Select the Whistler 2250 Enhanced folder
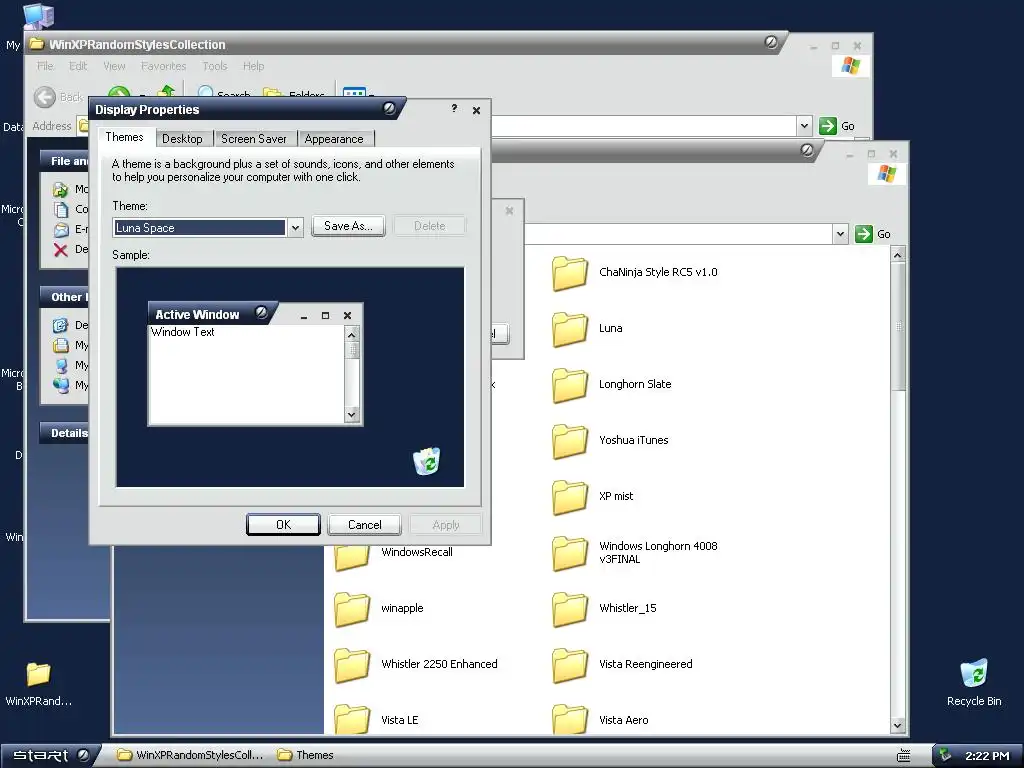This screenshot has width=1024, height=768. (x=351, y=665)
